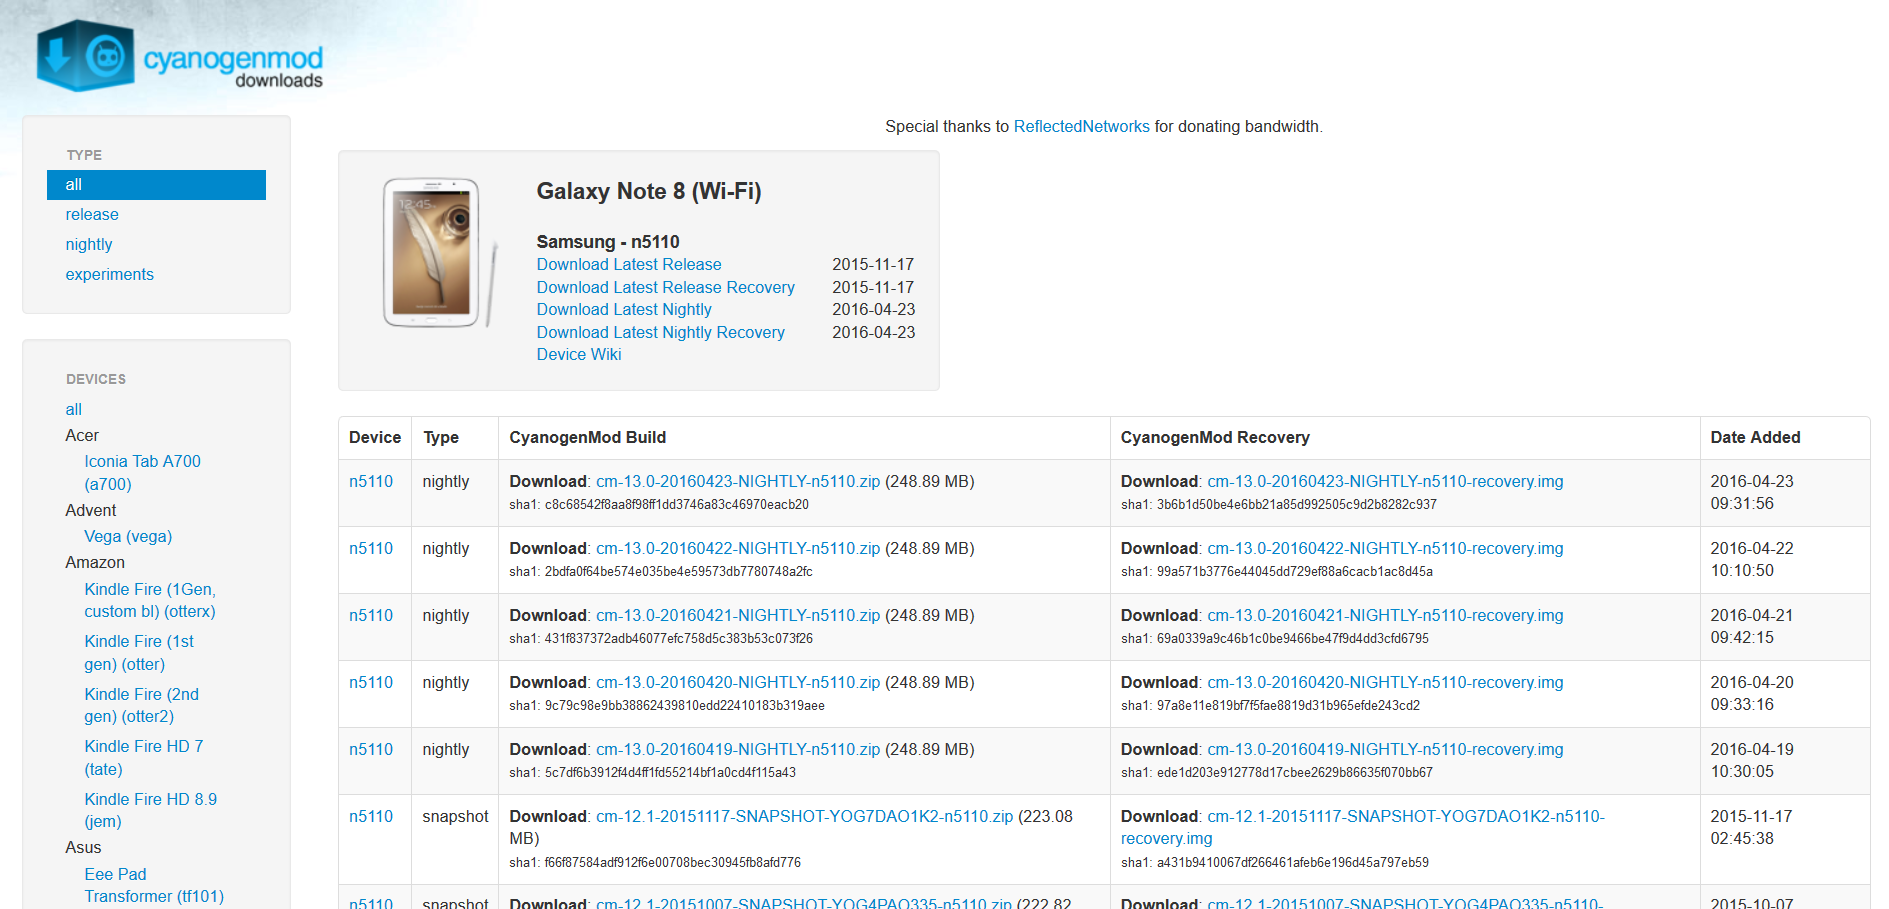
Task: Click n5110 device link in 20160422 row
Action: (x=371, y=549)
